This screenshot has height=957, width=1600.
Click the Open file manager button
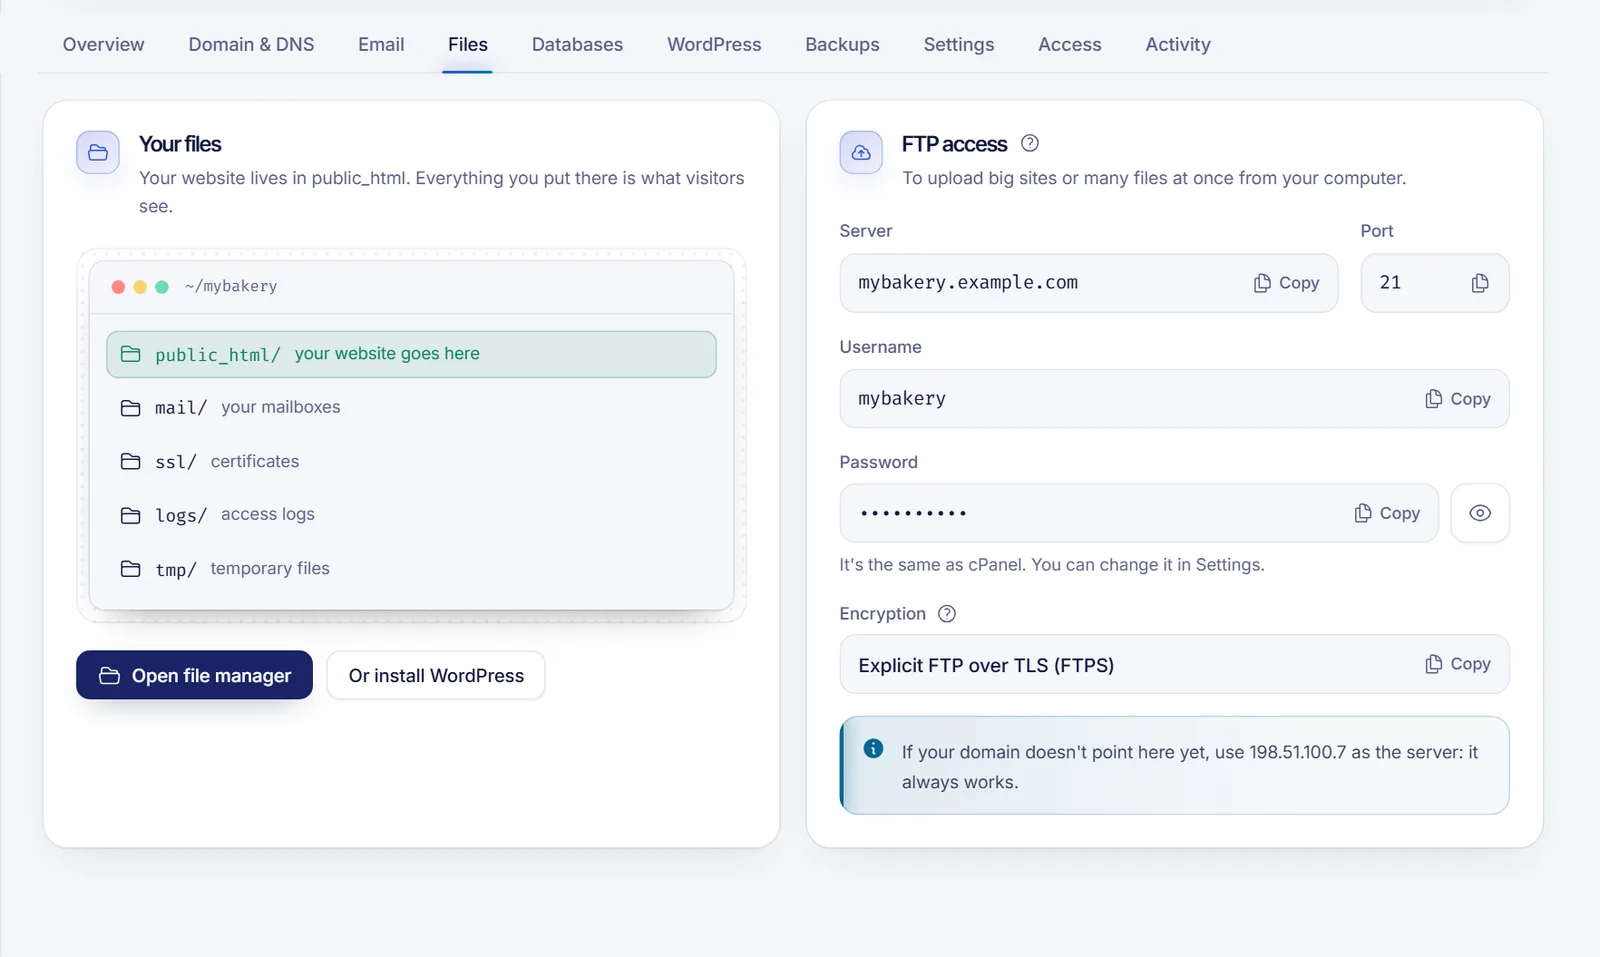point(194,675)
